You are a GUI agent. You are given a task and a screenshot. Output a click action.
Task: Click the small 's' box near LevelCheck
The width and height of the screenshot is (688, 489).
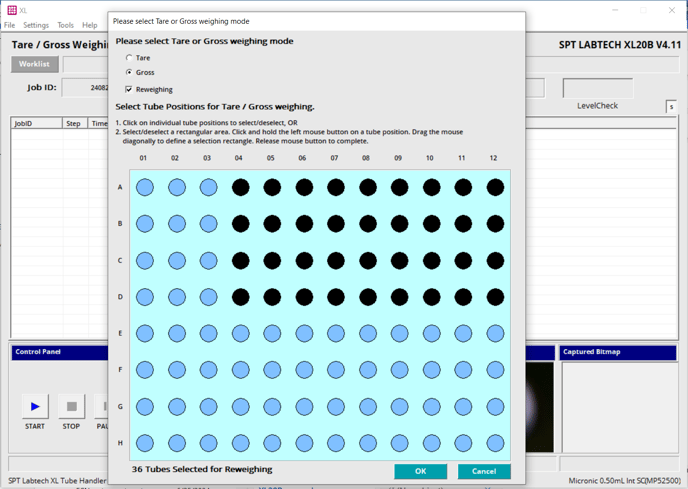tap(671, 107)
